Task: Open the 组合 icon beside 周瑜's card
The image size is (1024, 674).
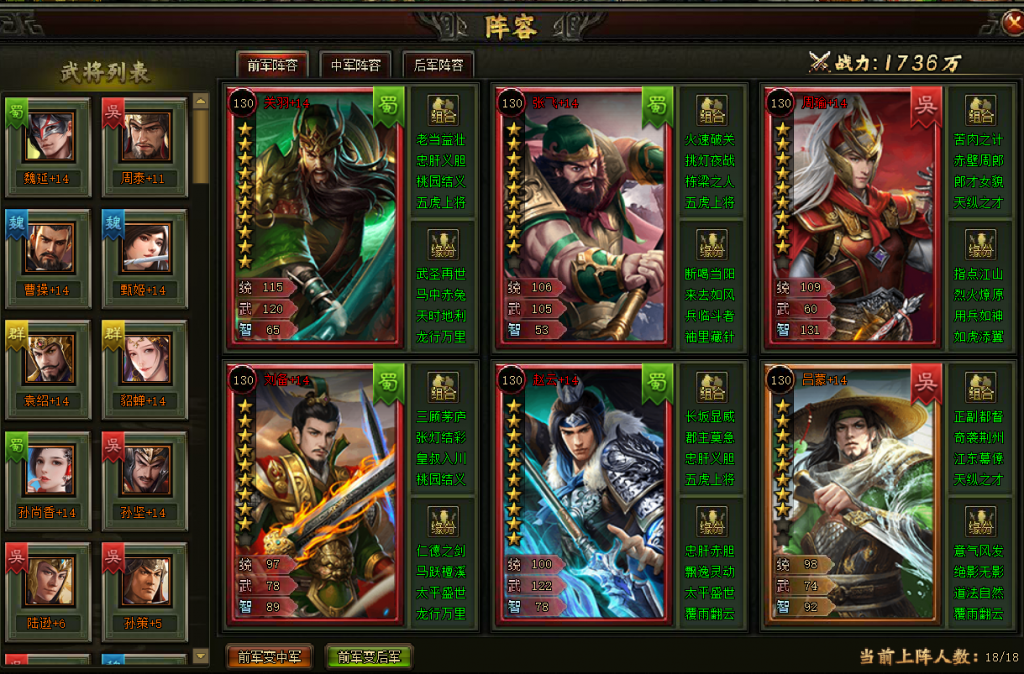Action: [980, 110]
